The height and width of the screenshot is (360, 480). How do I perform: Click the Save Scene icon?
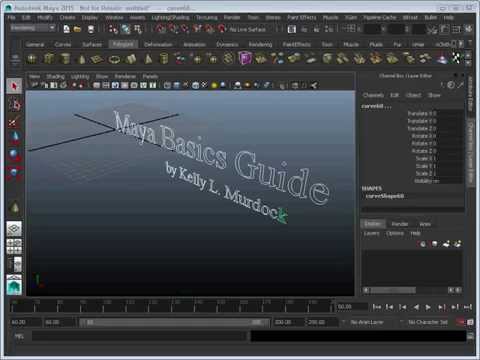tap(91, 29)
